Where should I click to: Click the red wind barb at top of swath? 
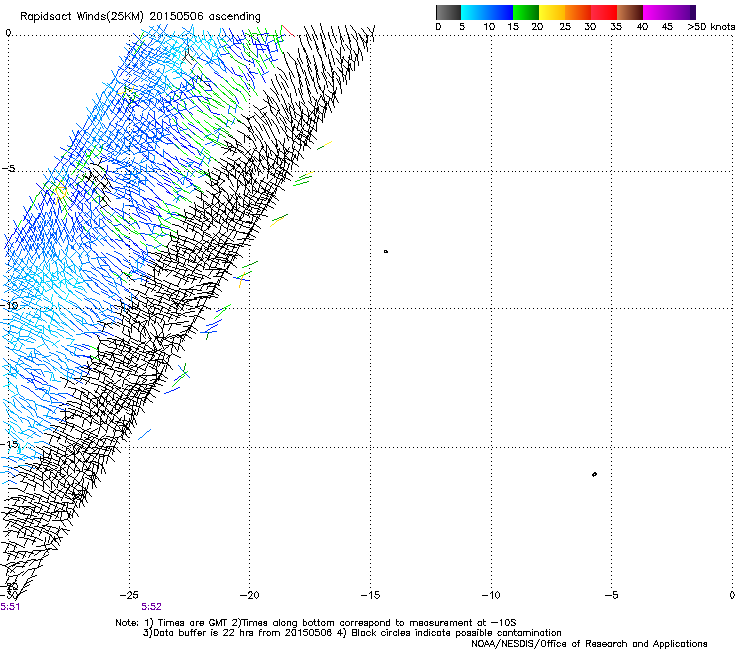(287, 30)
